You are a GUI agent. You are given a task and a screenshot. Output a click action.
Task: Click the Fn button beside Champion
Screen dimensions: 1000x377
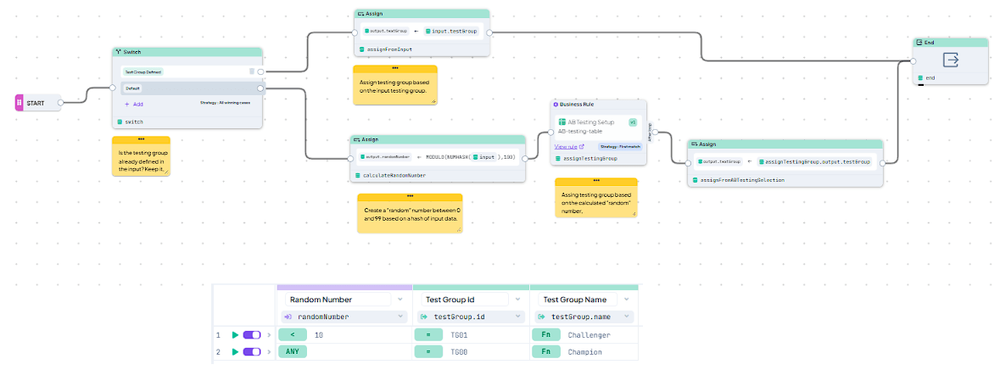547,351
